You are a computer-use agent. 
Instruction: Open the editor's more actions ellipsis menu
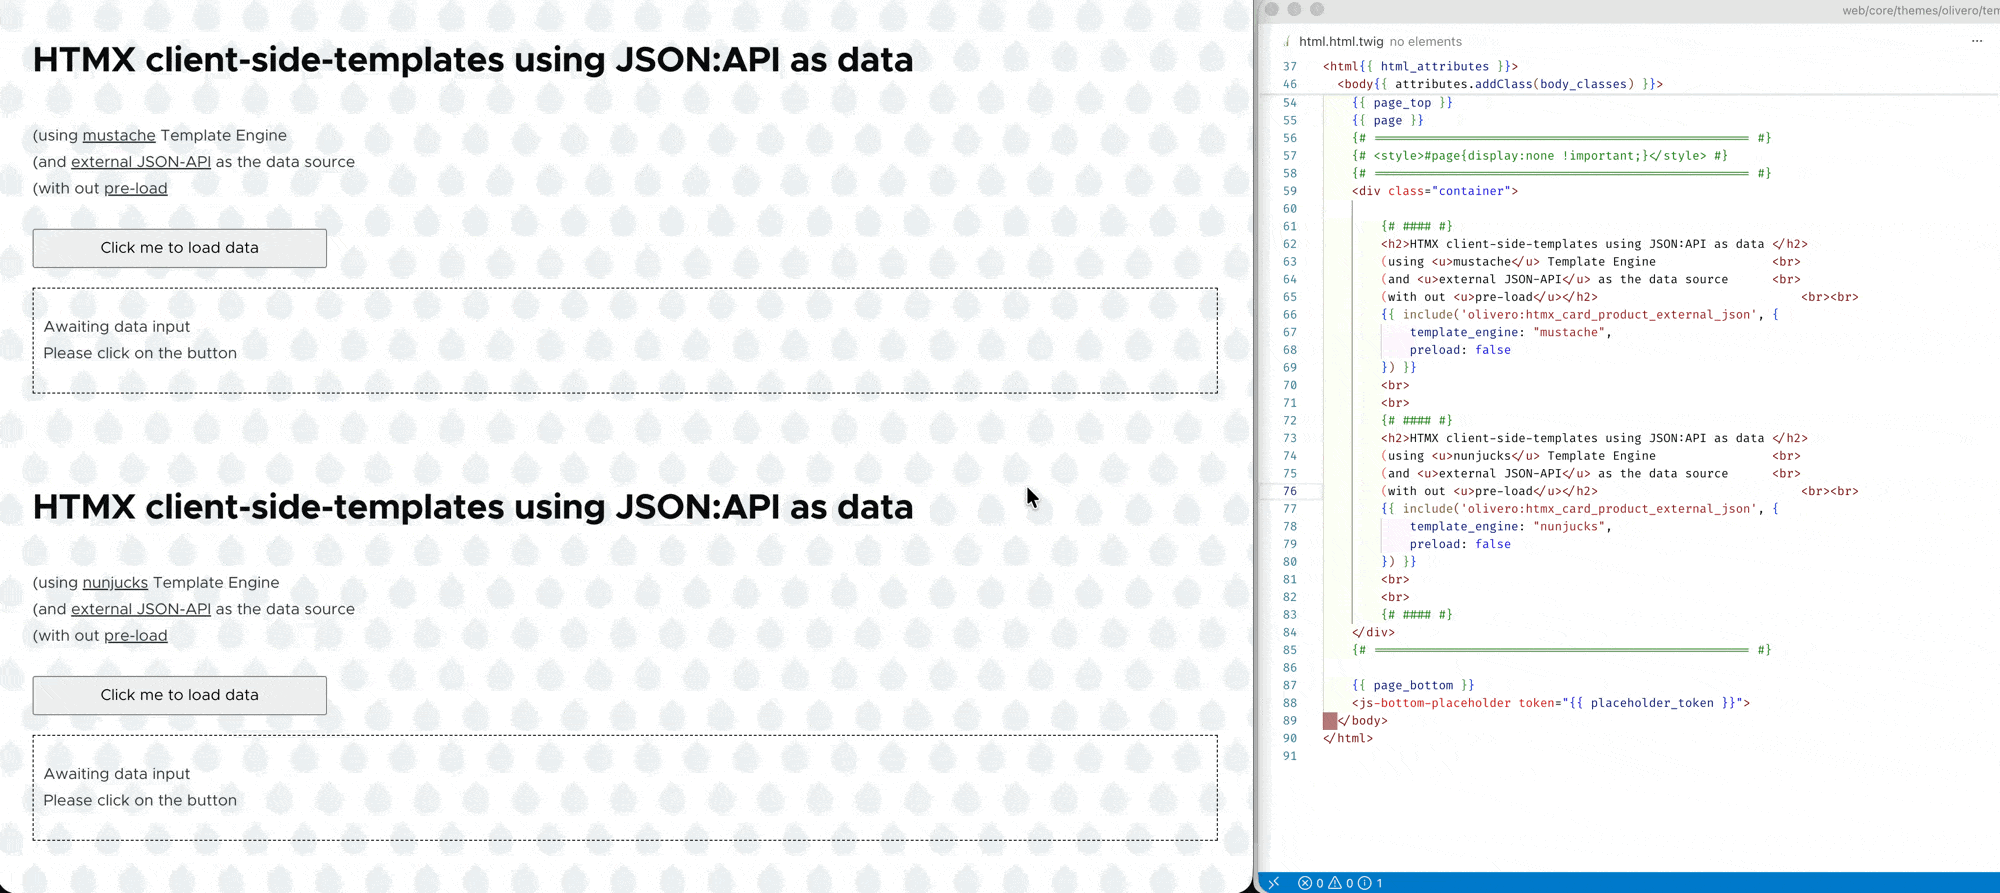(1976, 41)
